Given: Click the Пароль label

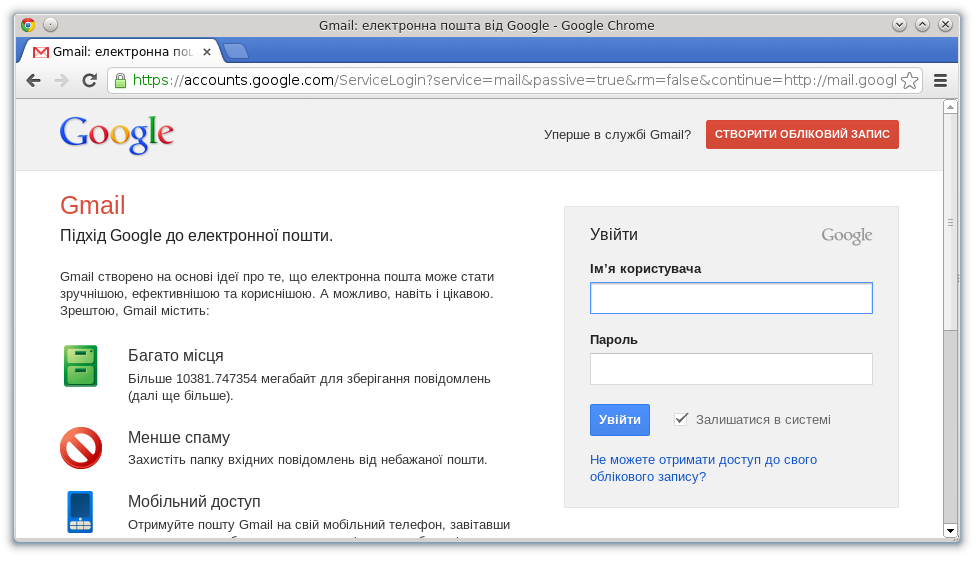Looking at the screenshot, I should (614, 339).
